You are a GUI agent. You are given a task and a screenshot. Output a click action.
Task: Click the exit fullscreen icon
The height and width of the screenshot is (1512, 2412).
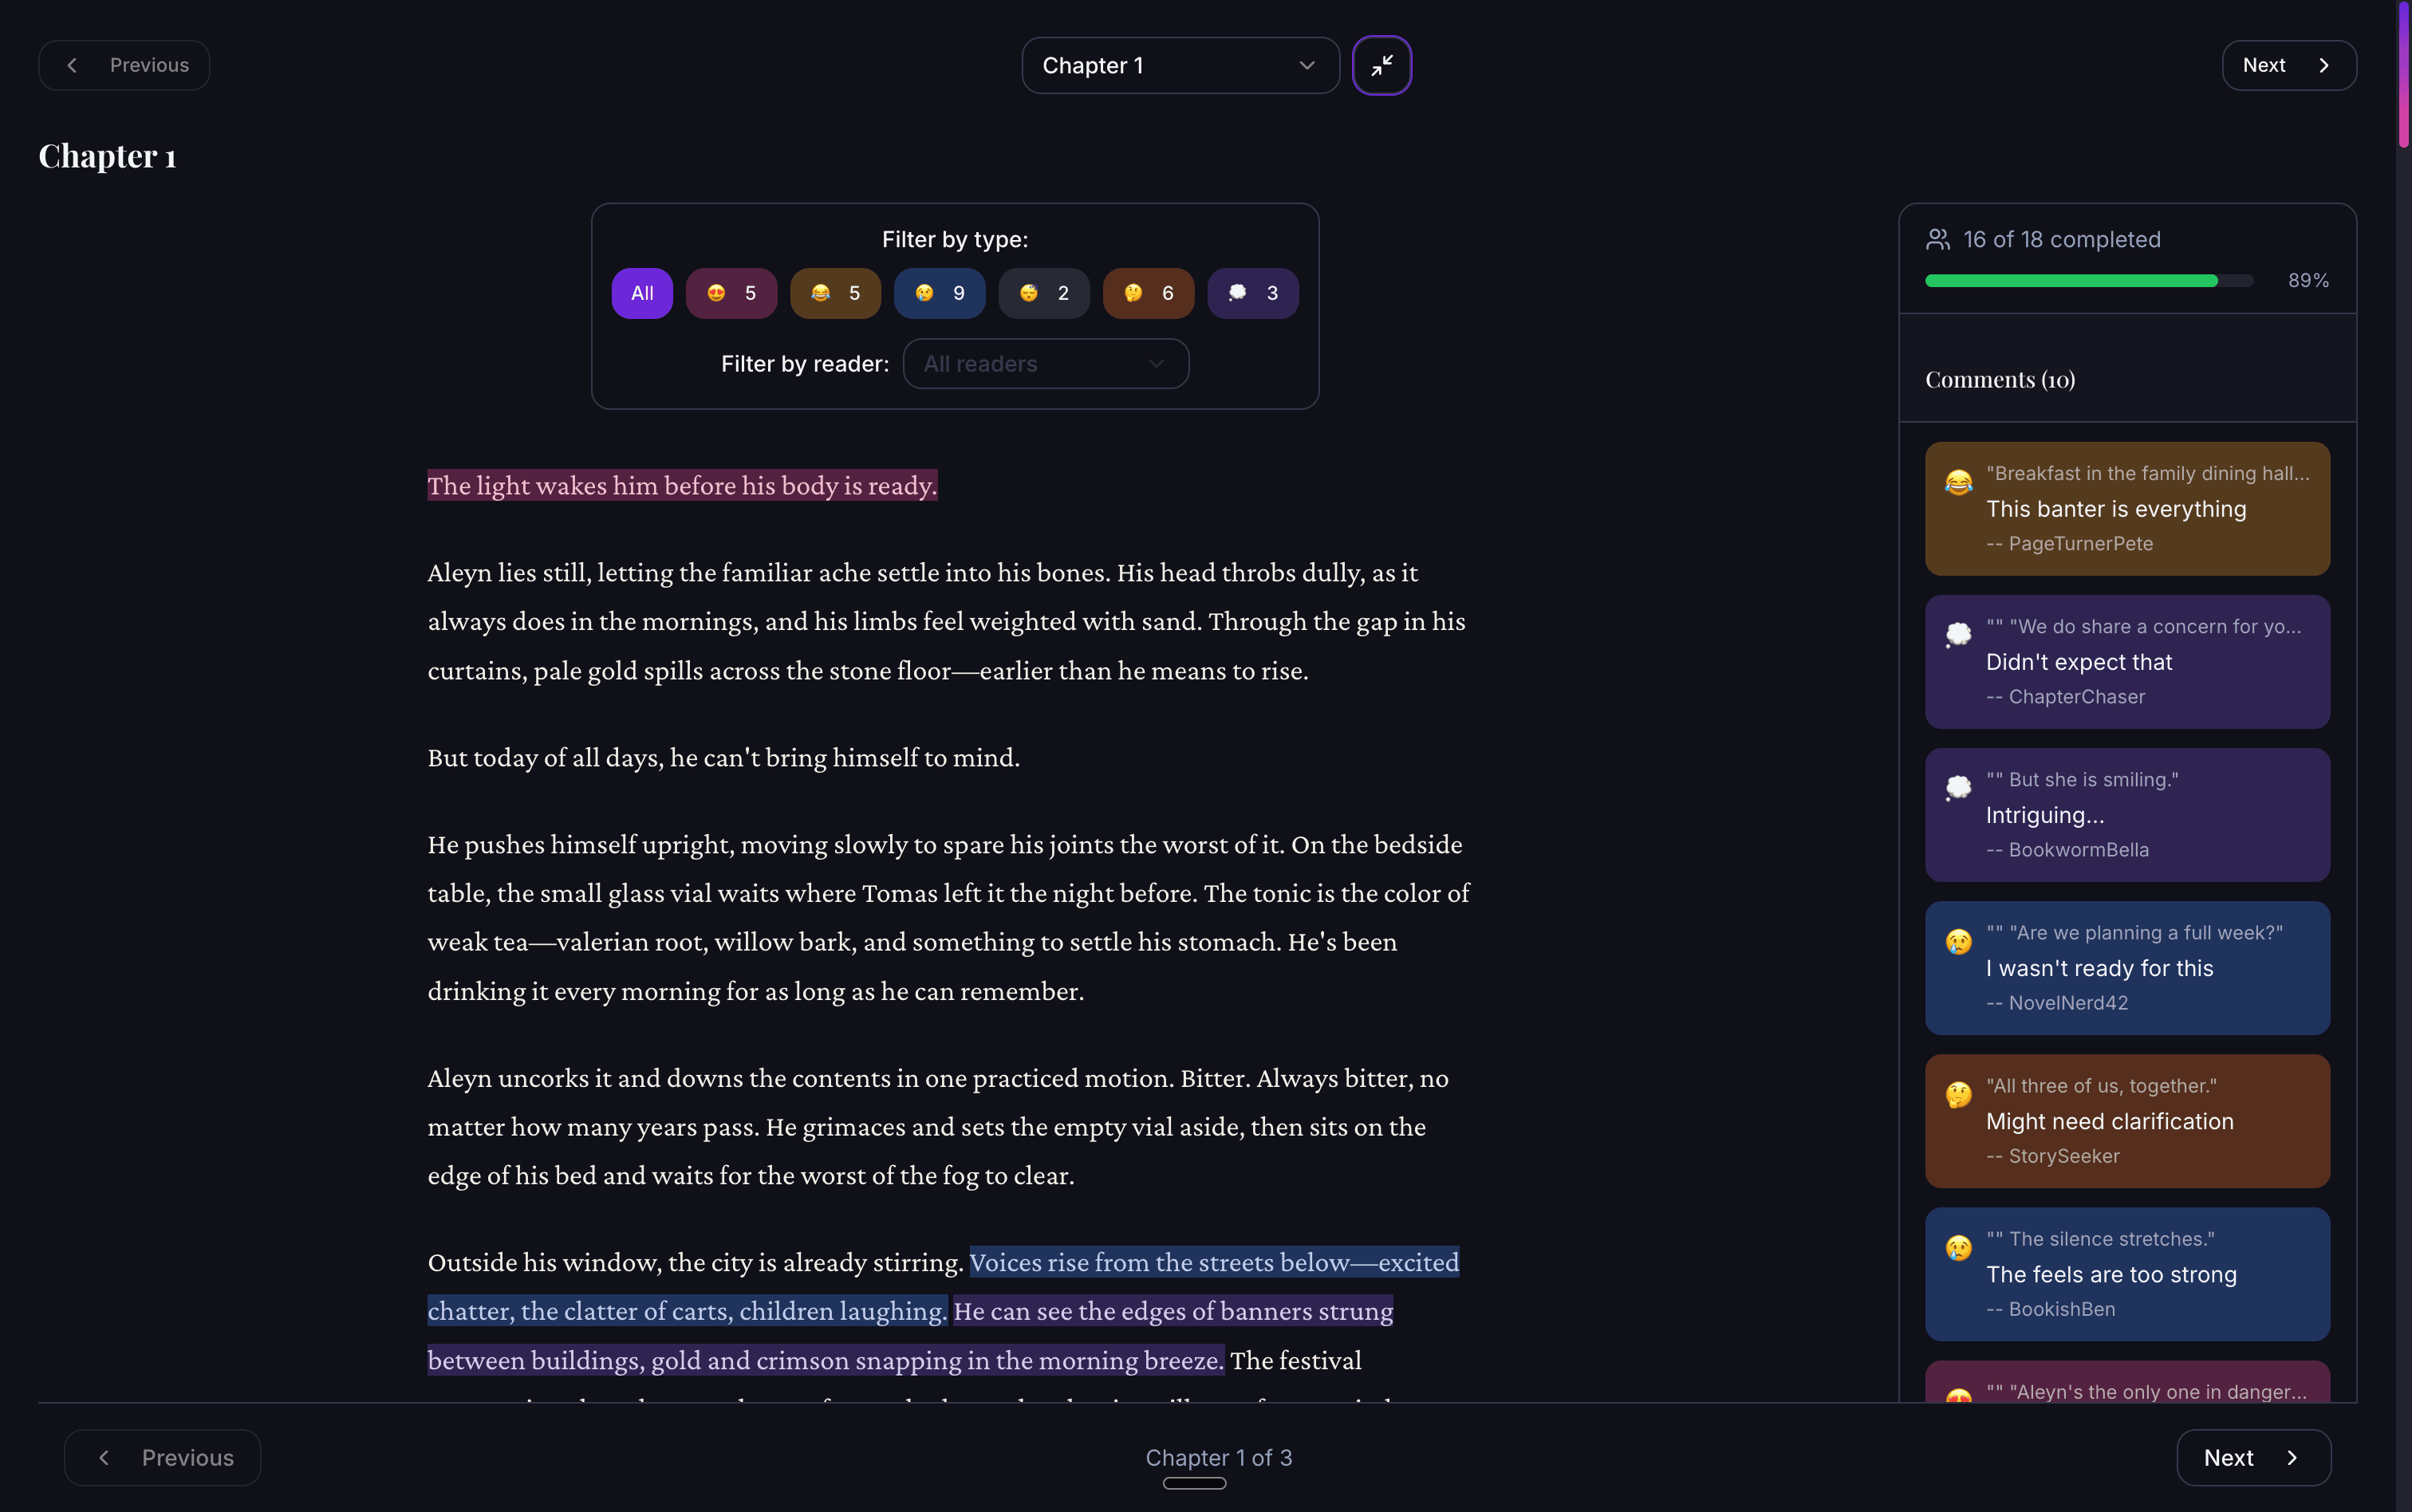coord(1381,65)
